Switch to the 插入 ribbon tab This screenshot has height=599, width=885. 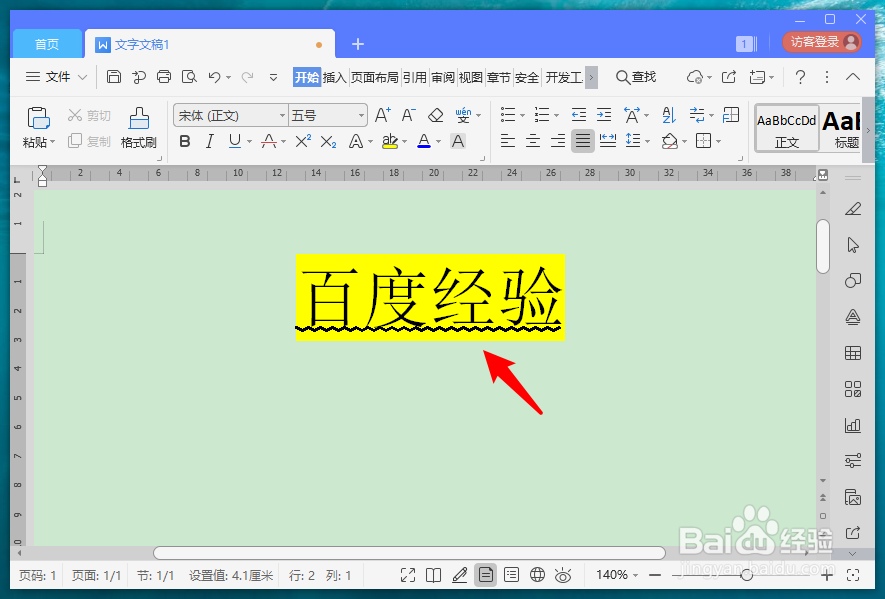pyautogui.click(x=334, y=77)
